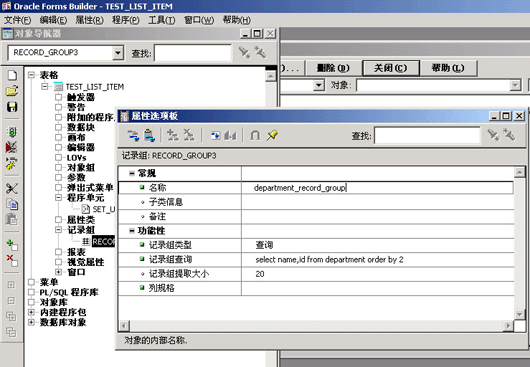The height and width of the screenshot is (367, 530).
Task: Open the 属性(R) menu
Action: click(x=89, y=20)
